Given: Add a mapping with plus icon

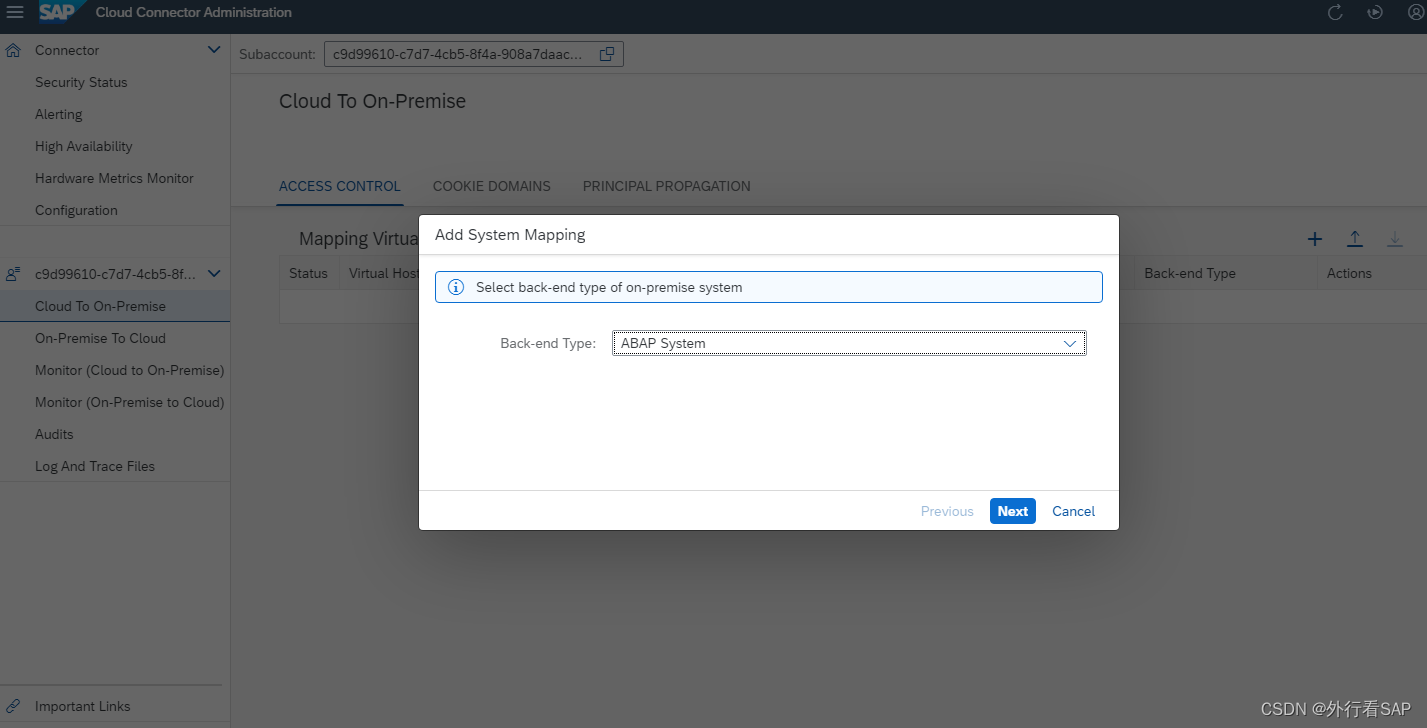Looking at the screenshot, I should pos(1315,239).
